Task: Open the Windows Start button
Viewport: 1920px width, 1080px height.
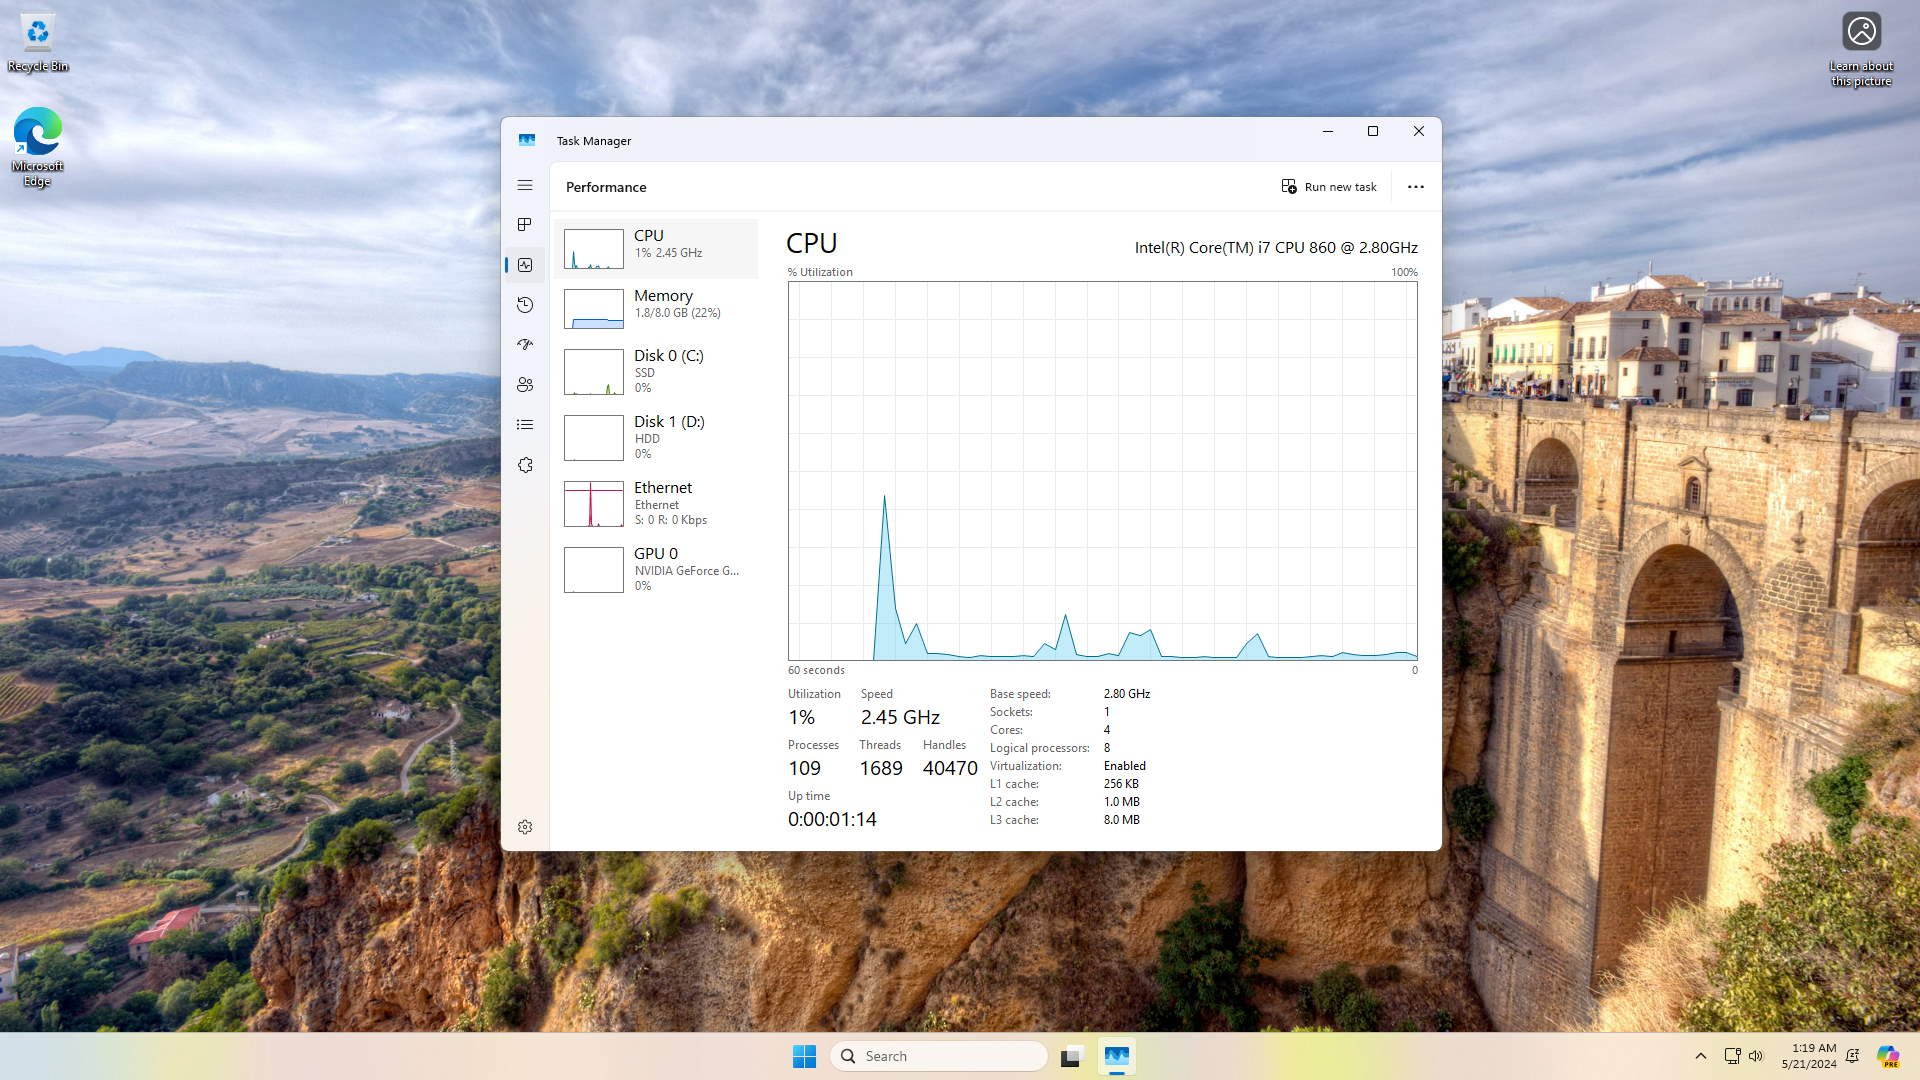Action: (804, 1056)
